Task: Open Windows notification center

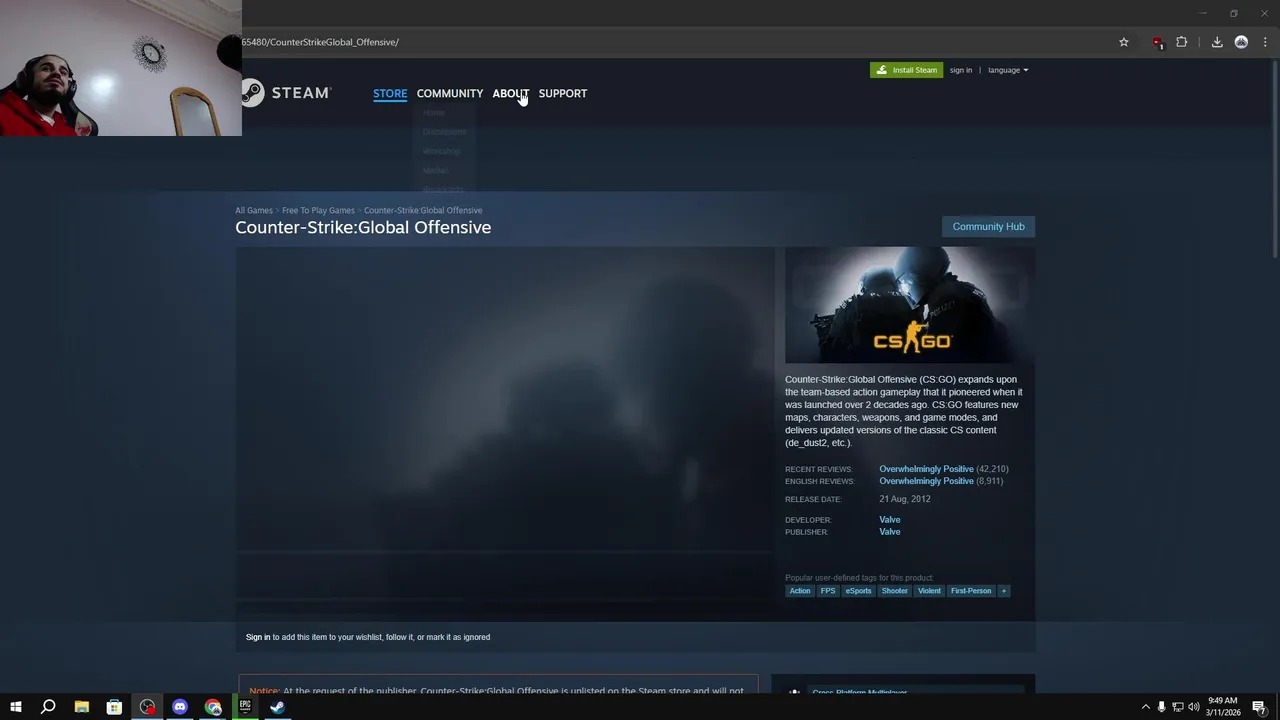Action: coord(1259,707)
